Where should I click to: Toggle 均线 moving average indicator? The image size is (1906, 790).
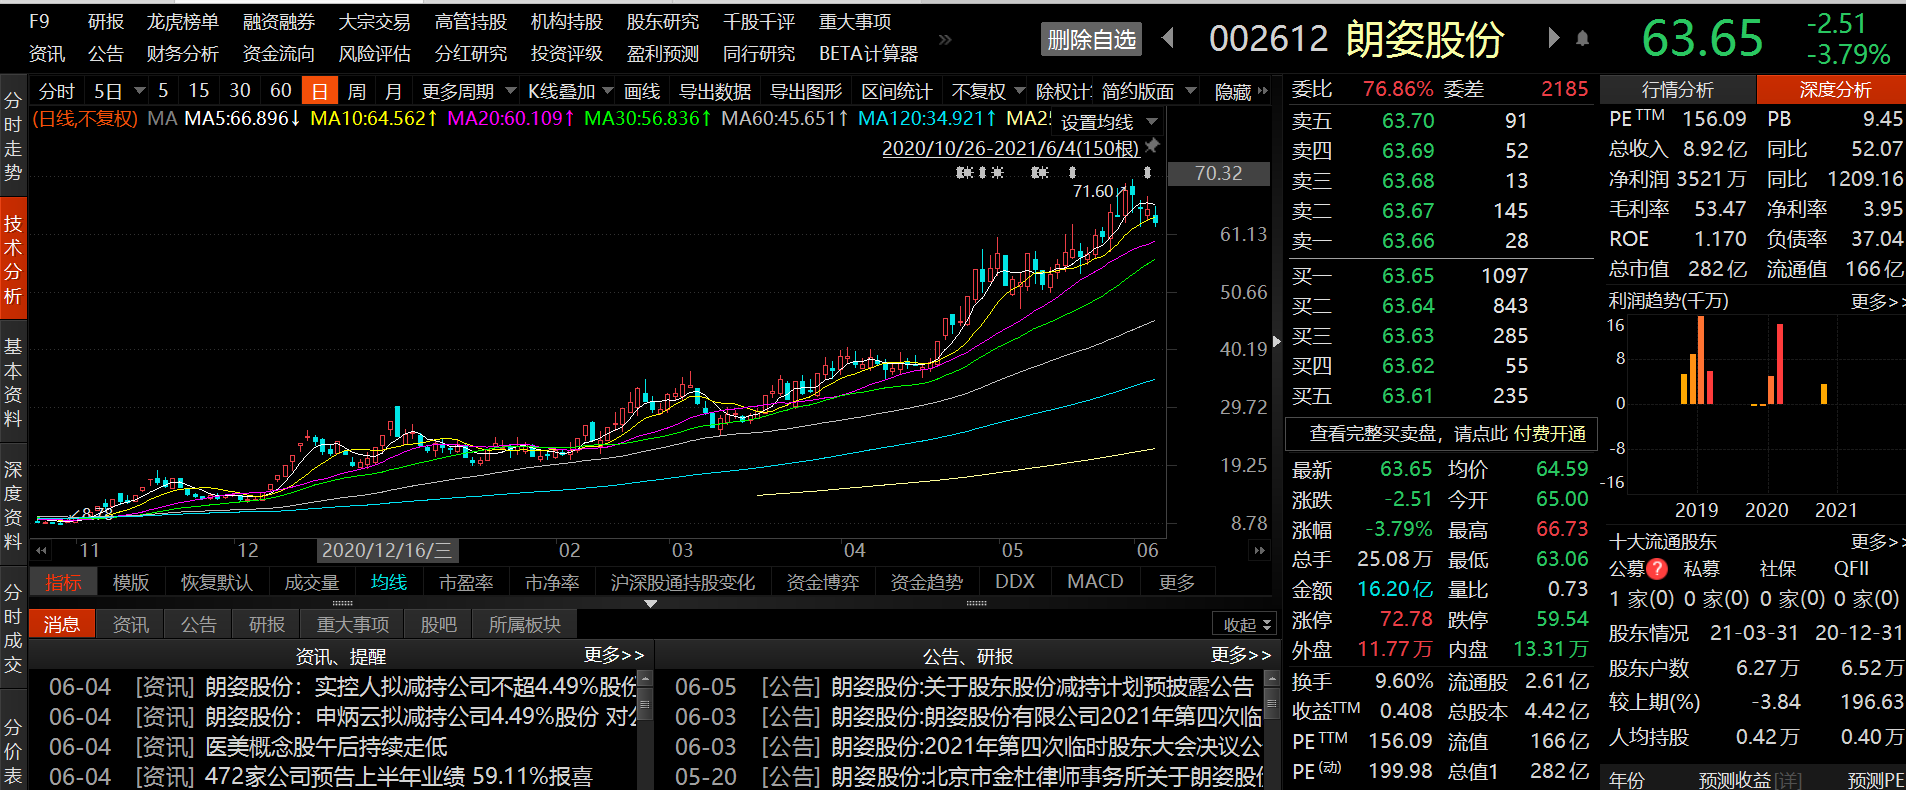coord(389,582)
